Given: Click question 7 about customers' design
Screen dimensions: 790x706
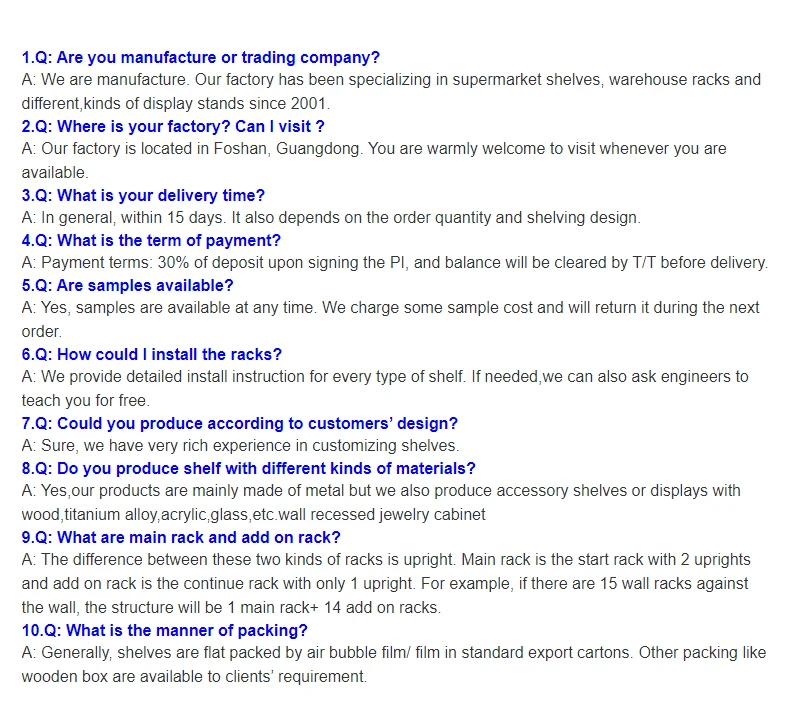Looking at the screenshot, I should (x=239, y=423).
